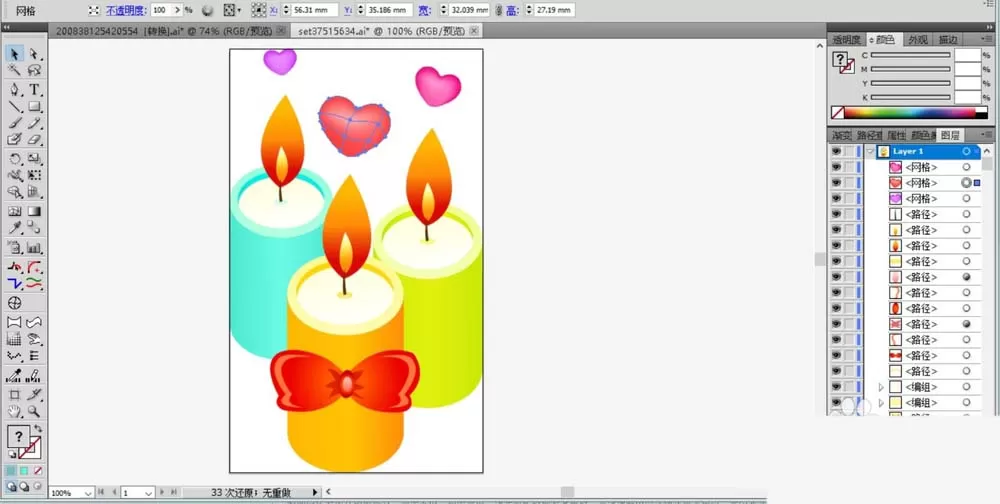Select the Scale tool
Image resolution: width=1000 pixels, height=504 pixels.
[x=34, y=159]
